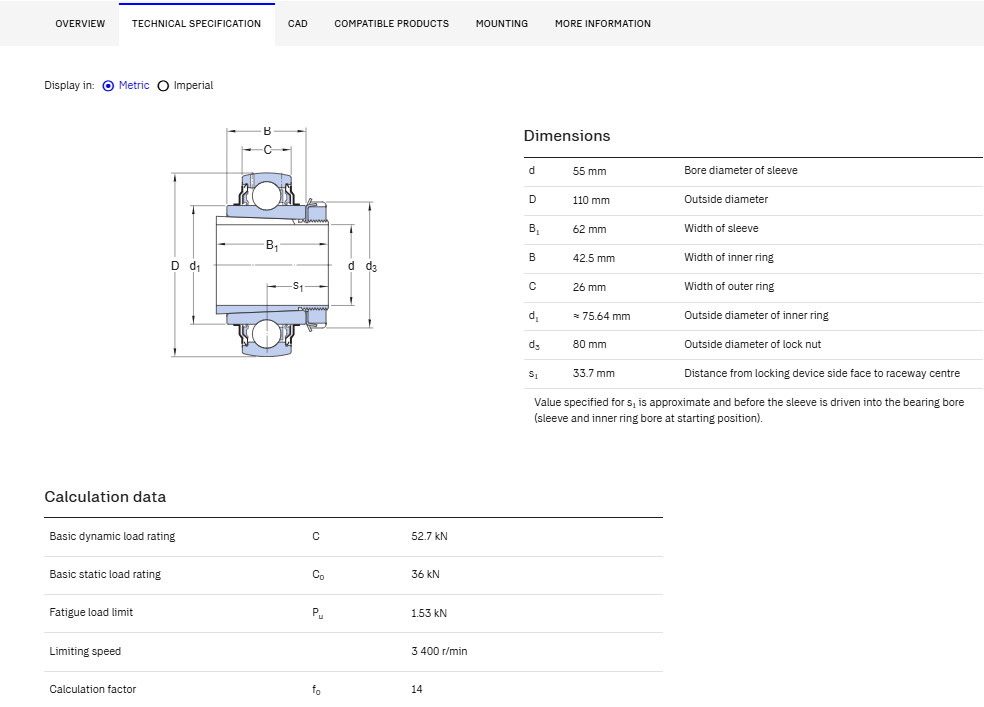Image resolution: width=984 pixels, height=707 pixels.
Task: Click the '3 400 r/min' value
Action: click(439, 652)
